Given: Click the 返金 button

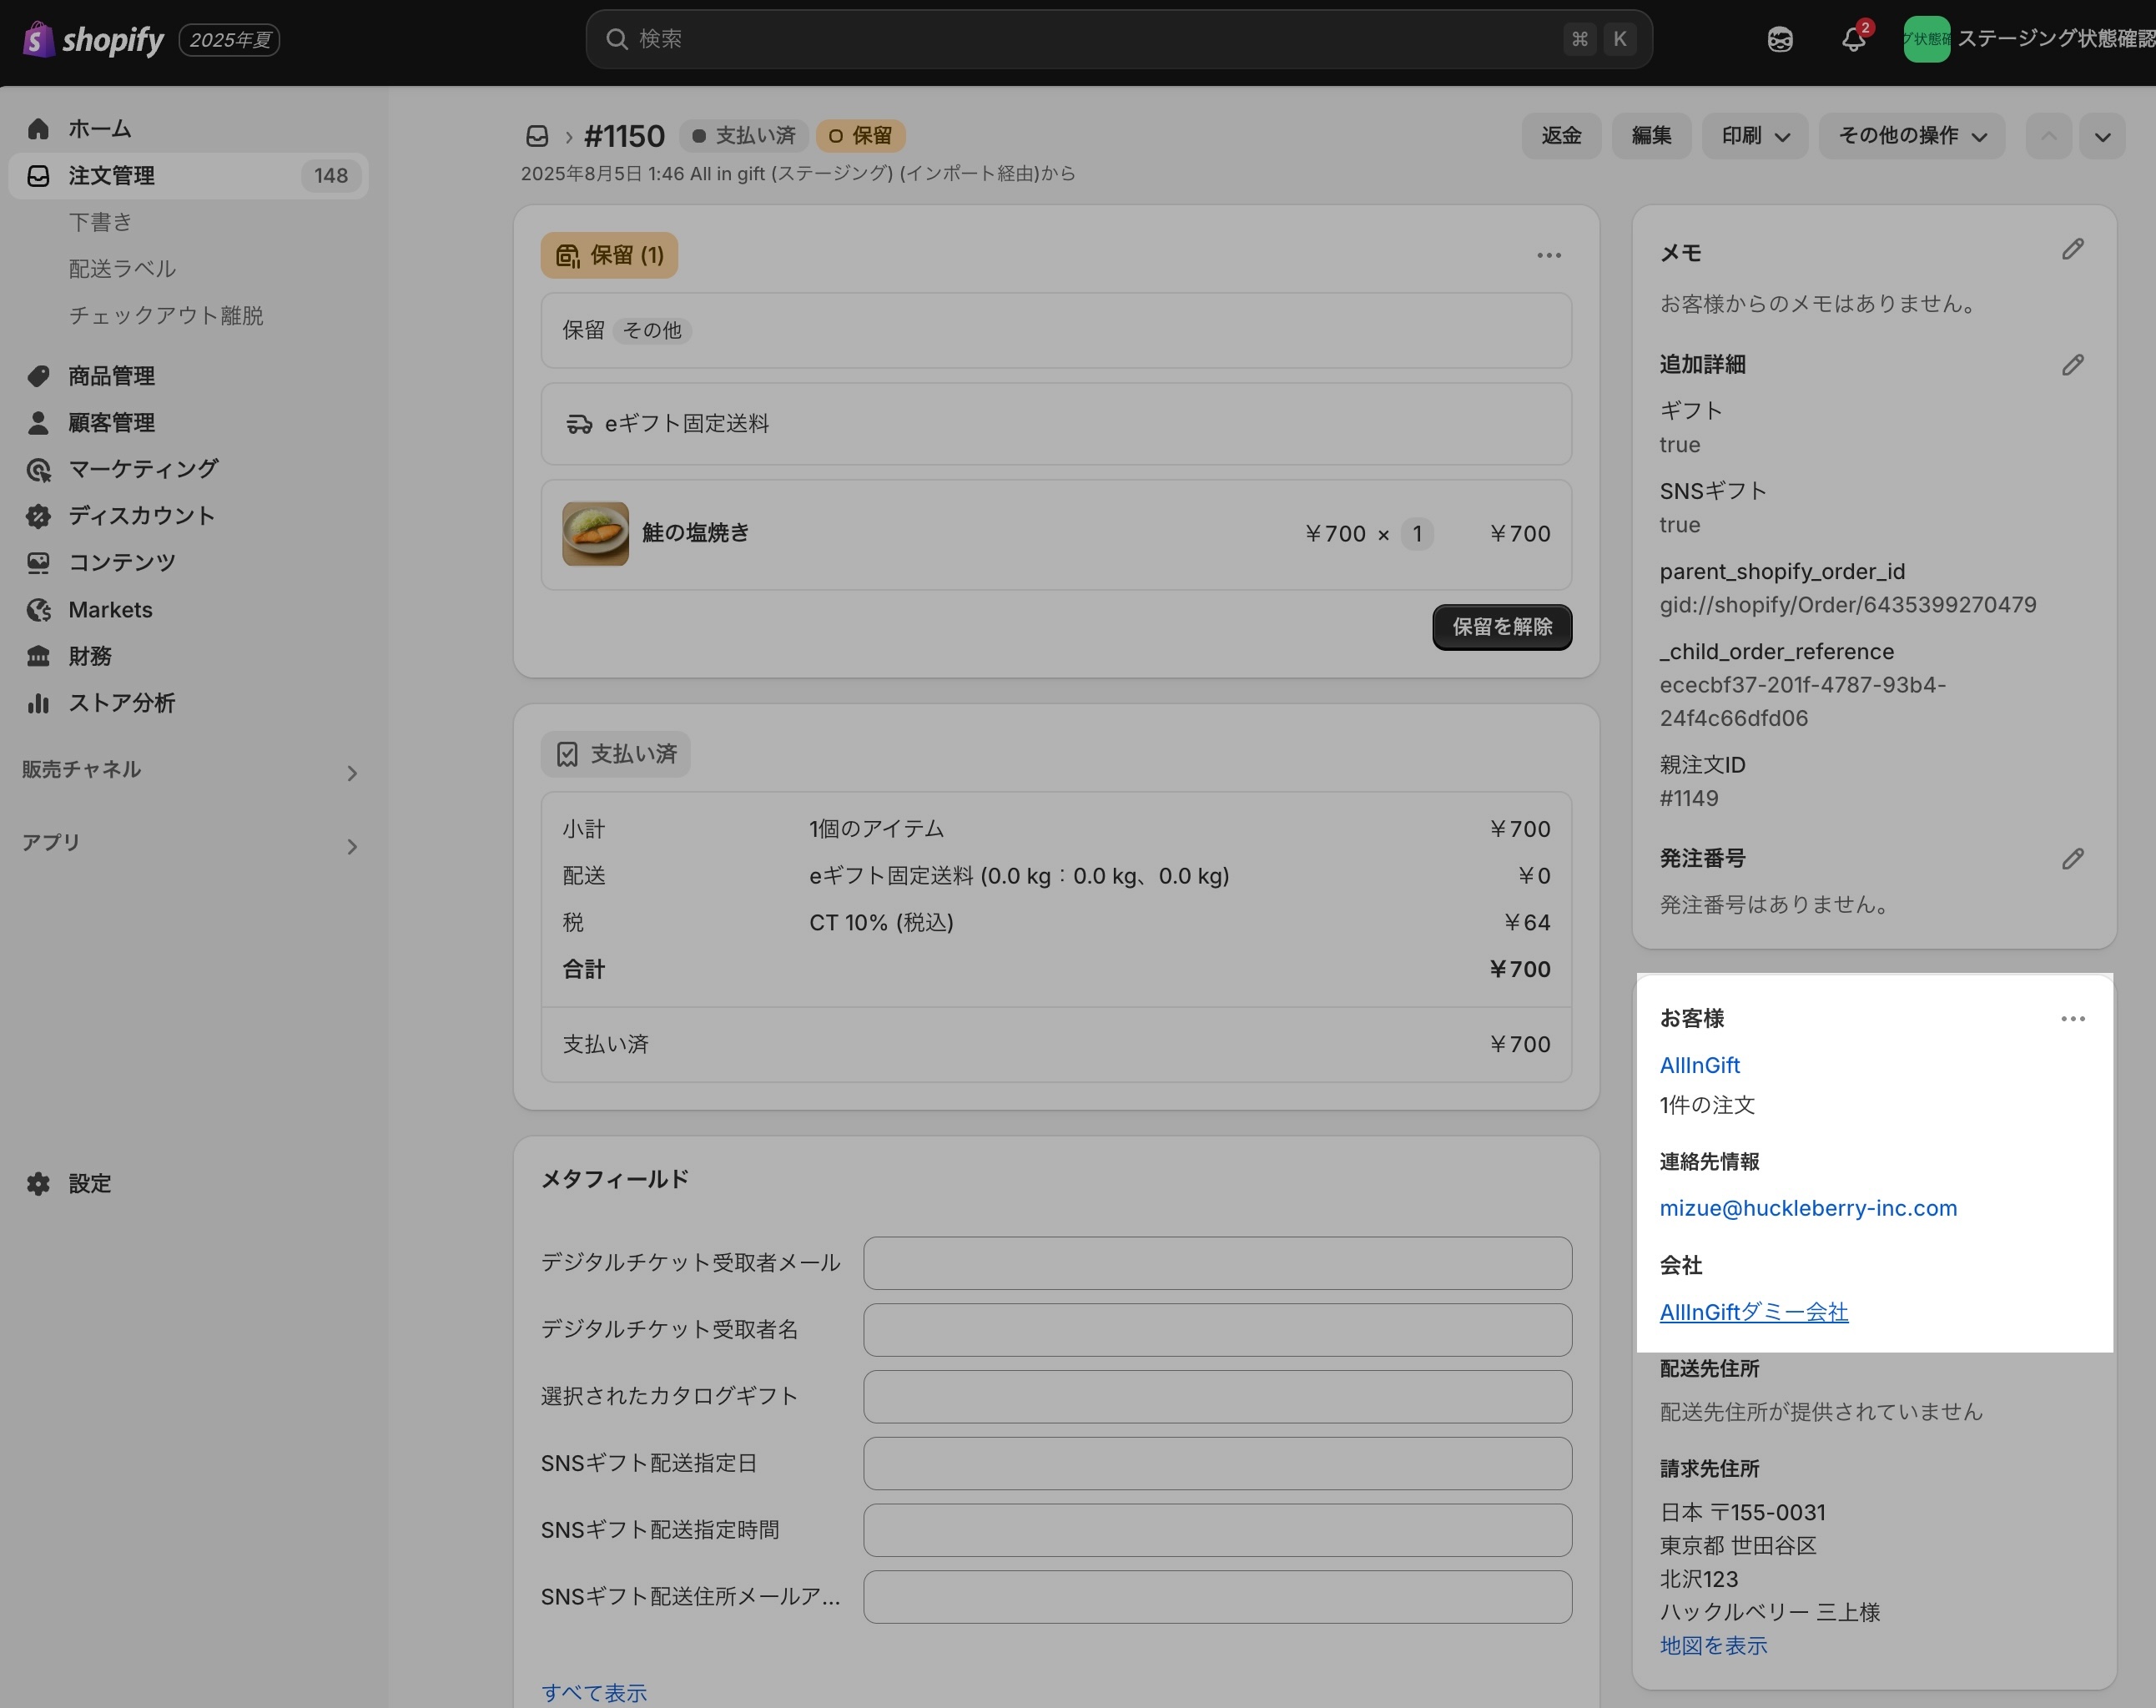Looking at the screenshot, I should (x=1561, y=136).
